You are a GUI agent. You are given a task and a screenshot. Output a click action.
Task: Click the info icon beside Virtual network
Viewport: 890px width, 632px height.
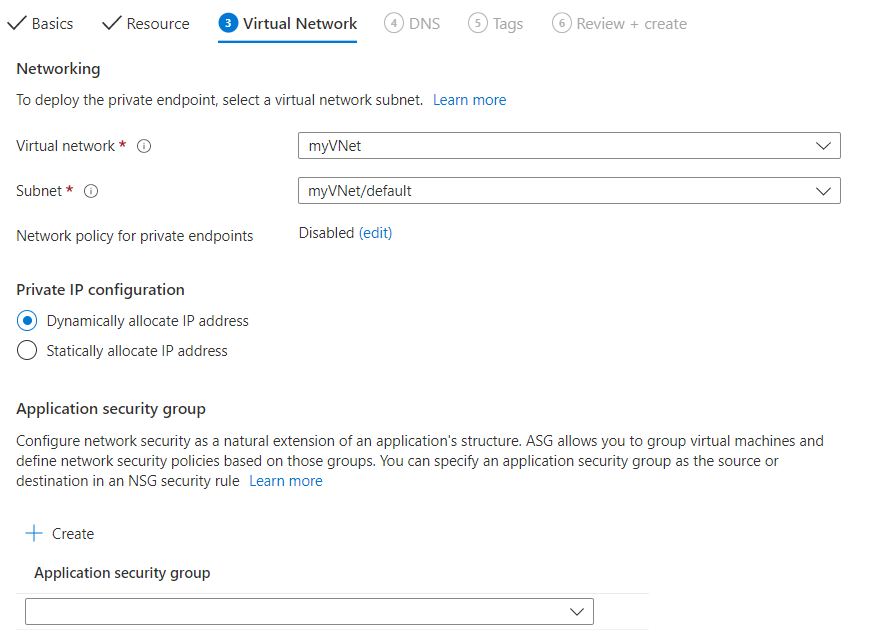tap(144, 146)
